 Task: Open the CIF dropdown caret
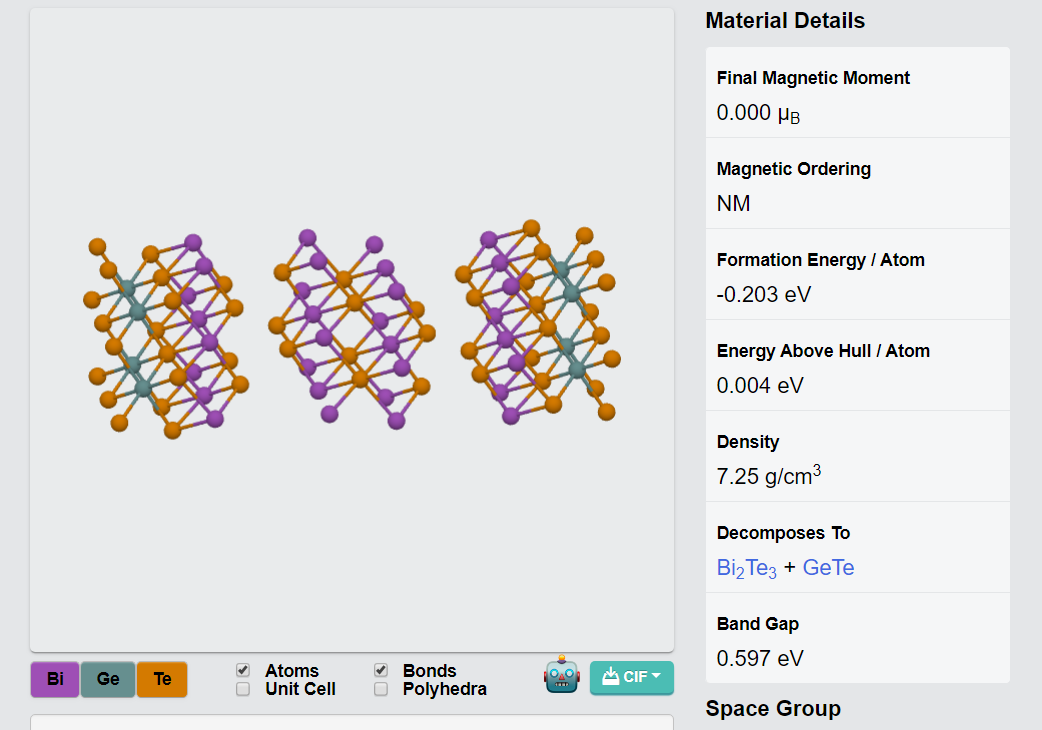(x=656, y=677)
